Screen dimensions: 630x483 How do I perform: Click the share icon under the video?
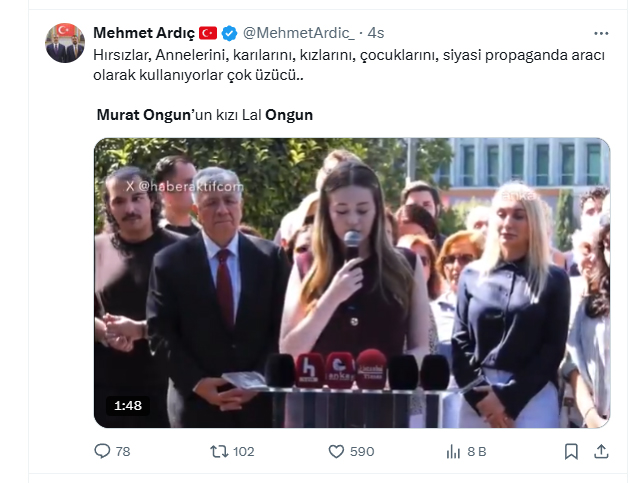[602, 451]
